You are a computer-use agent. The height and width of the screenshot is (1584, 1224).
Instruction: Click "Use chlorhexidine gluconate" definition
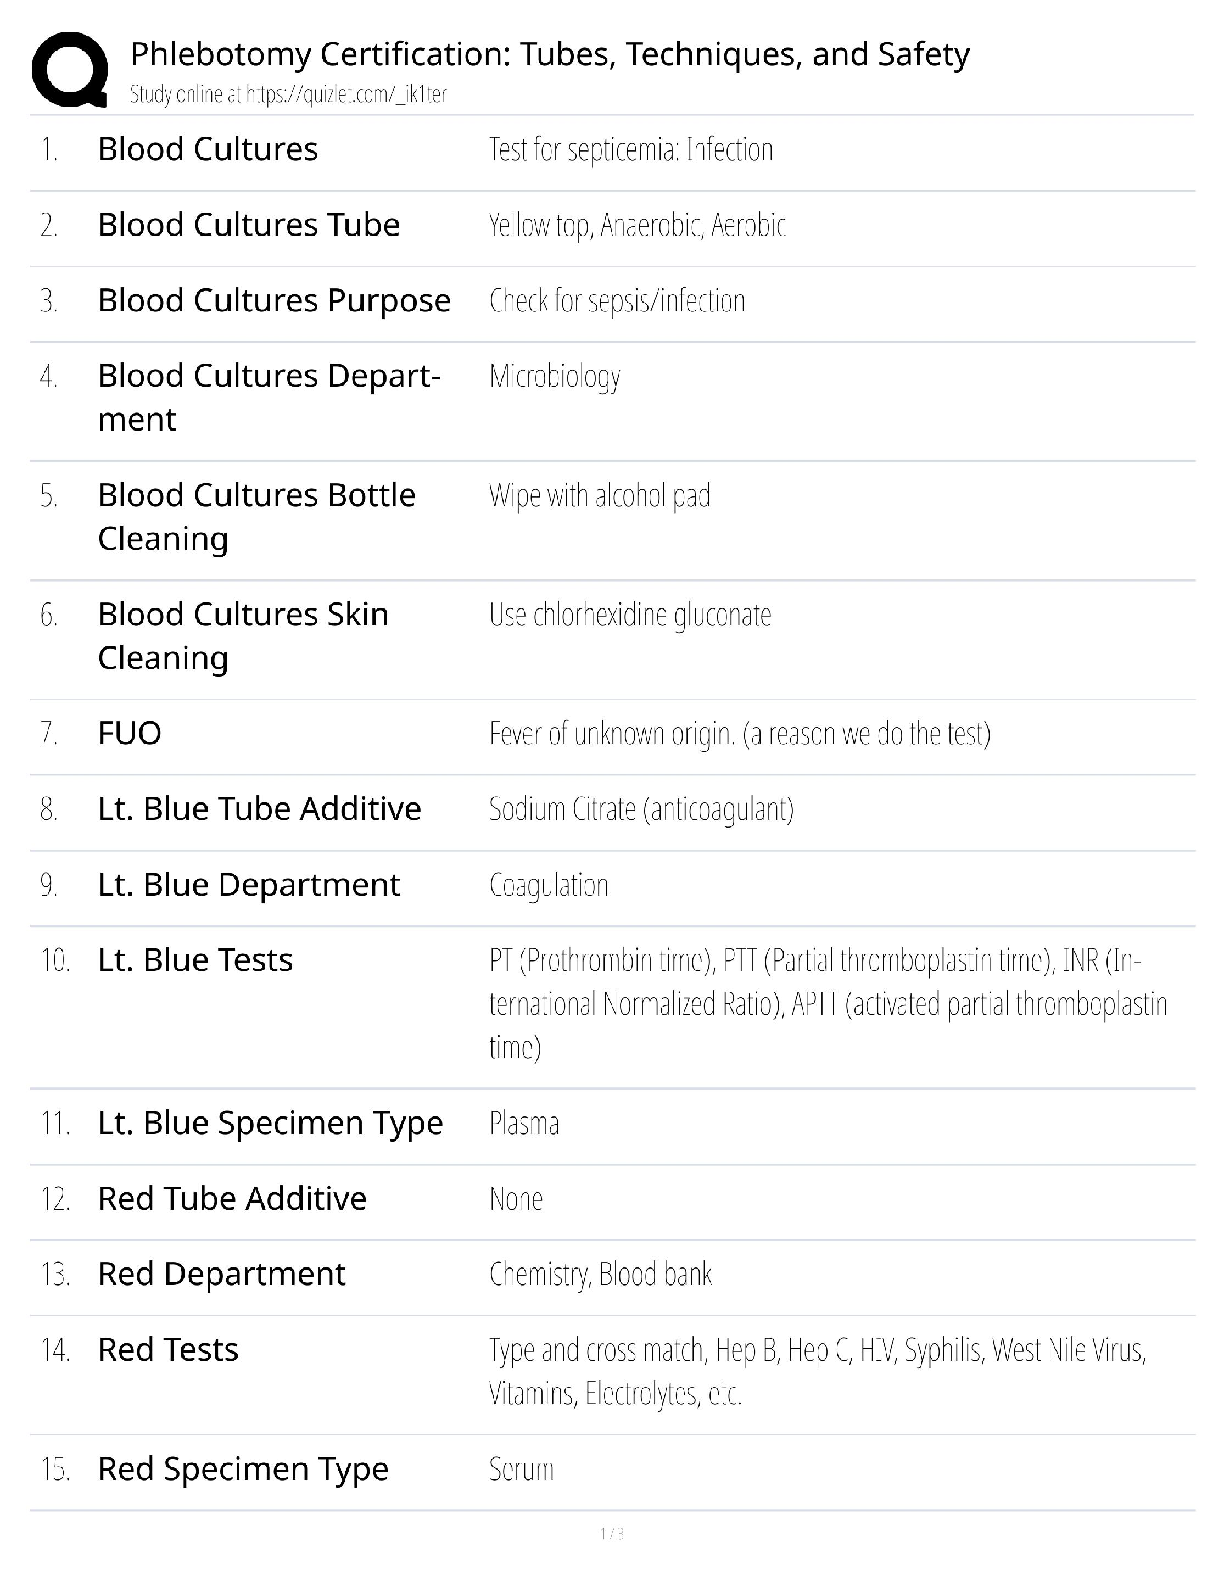click(x=630, y=615)
